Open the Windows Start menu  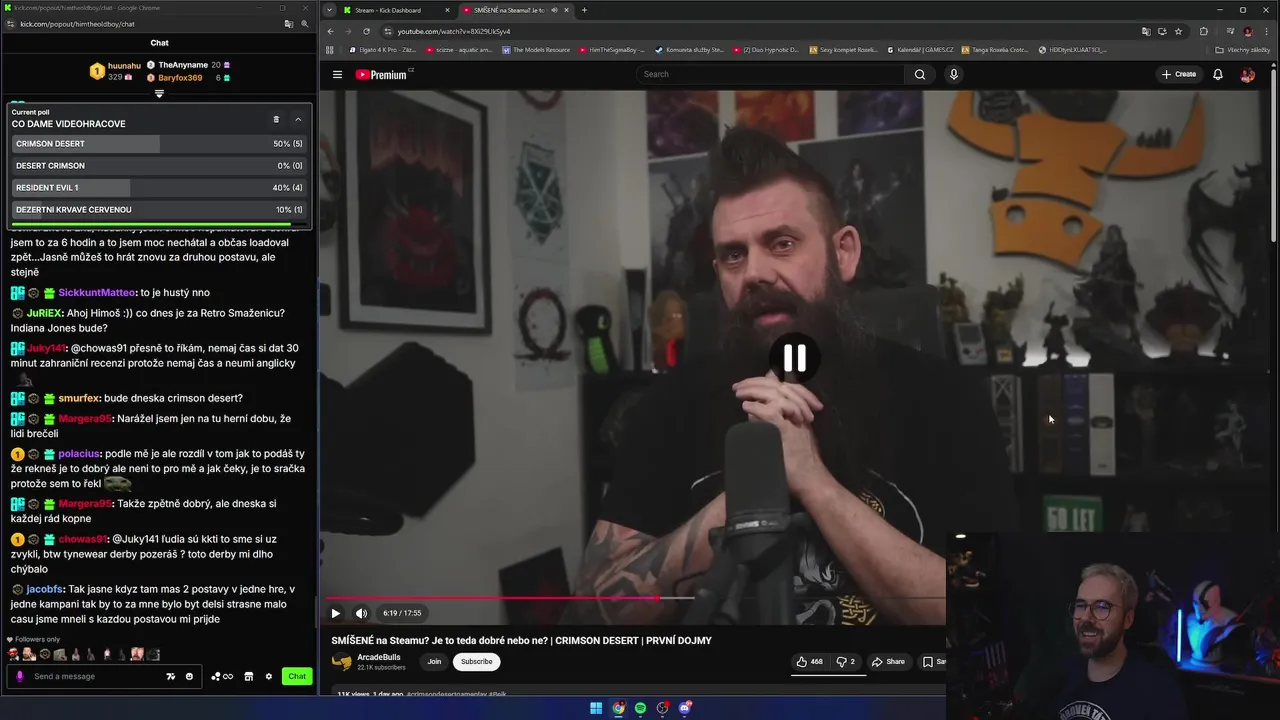point(596,708)
